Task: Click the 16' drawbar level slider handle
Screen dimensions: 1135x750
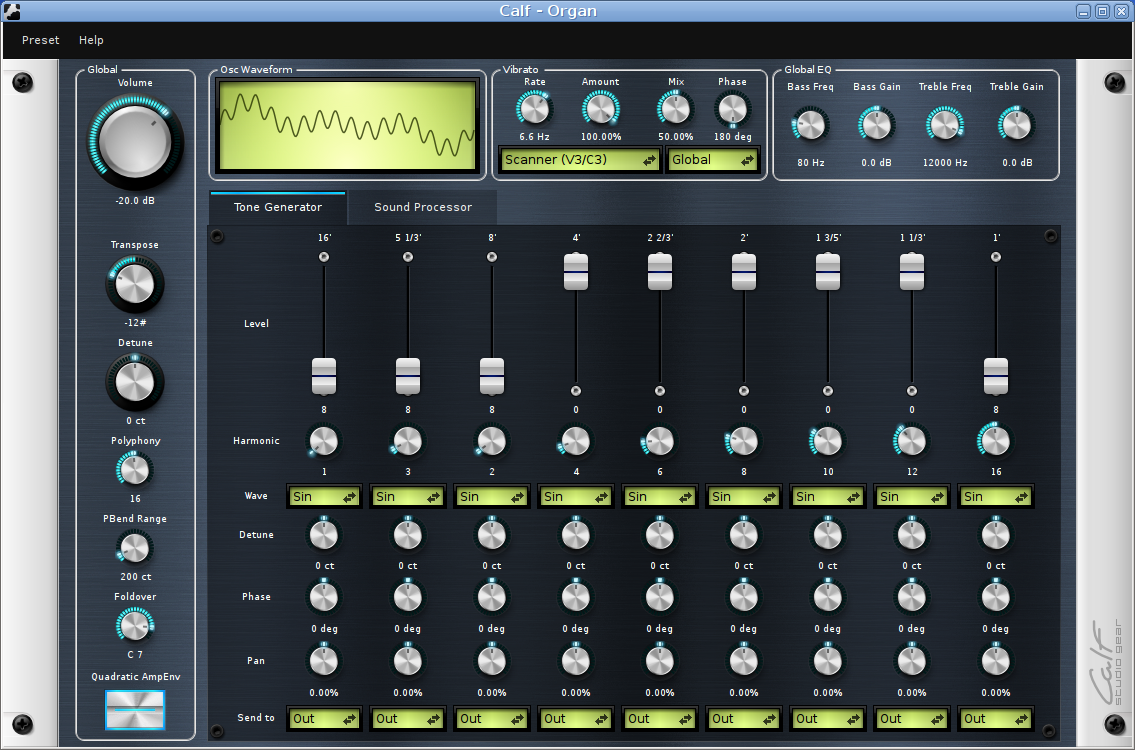Action: pos(324,376)
